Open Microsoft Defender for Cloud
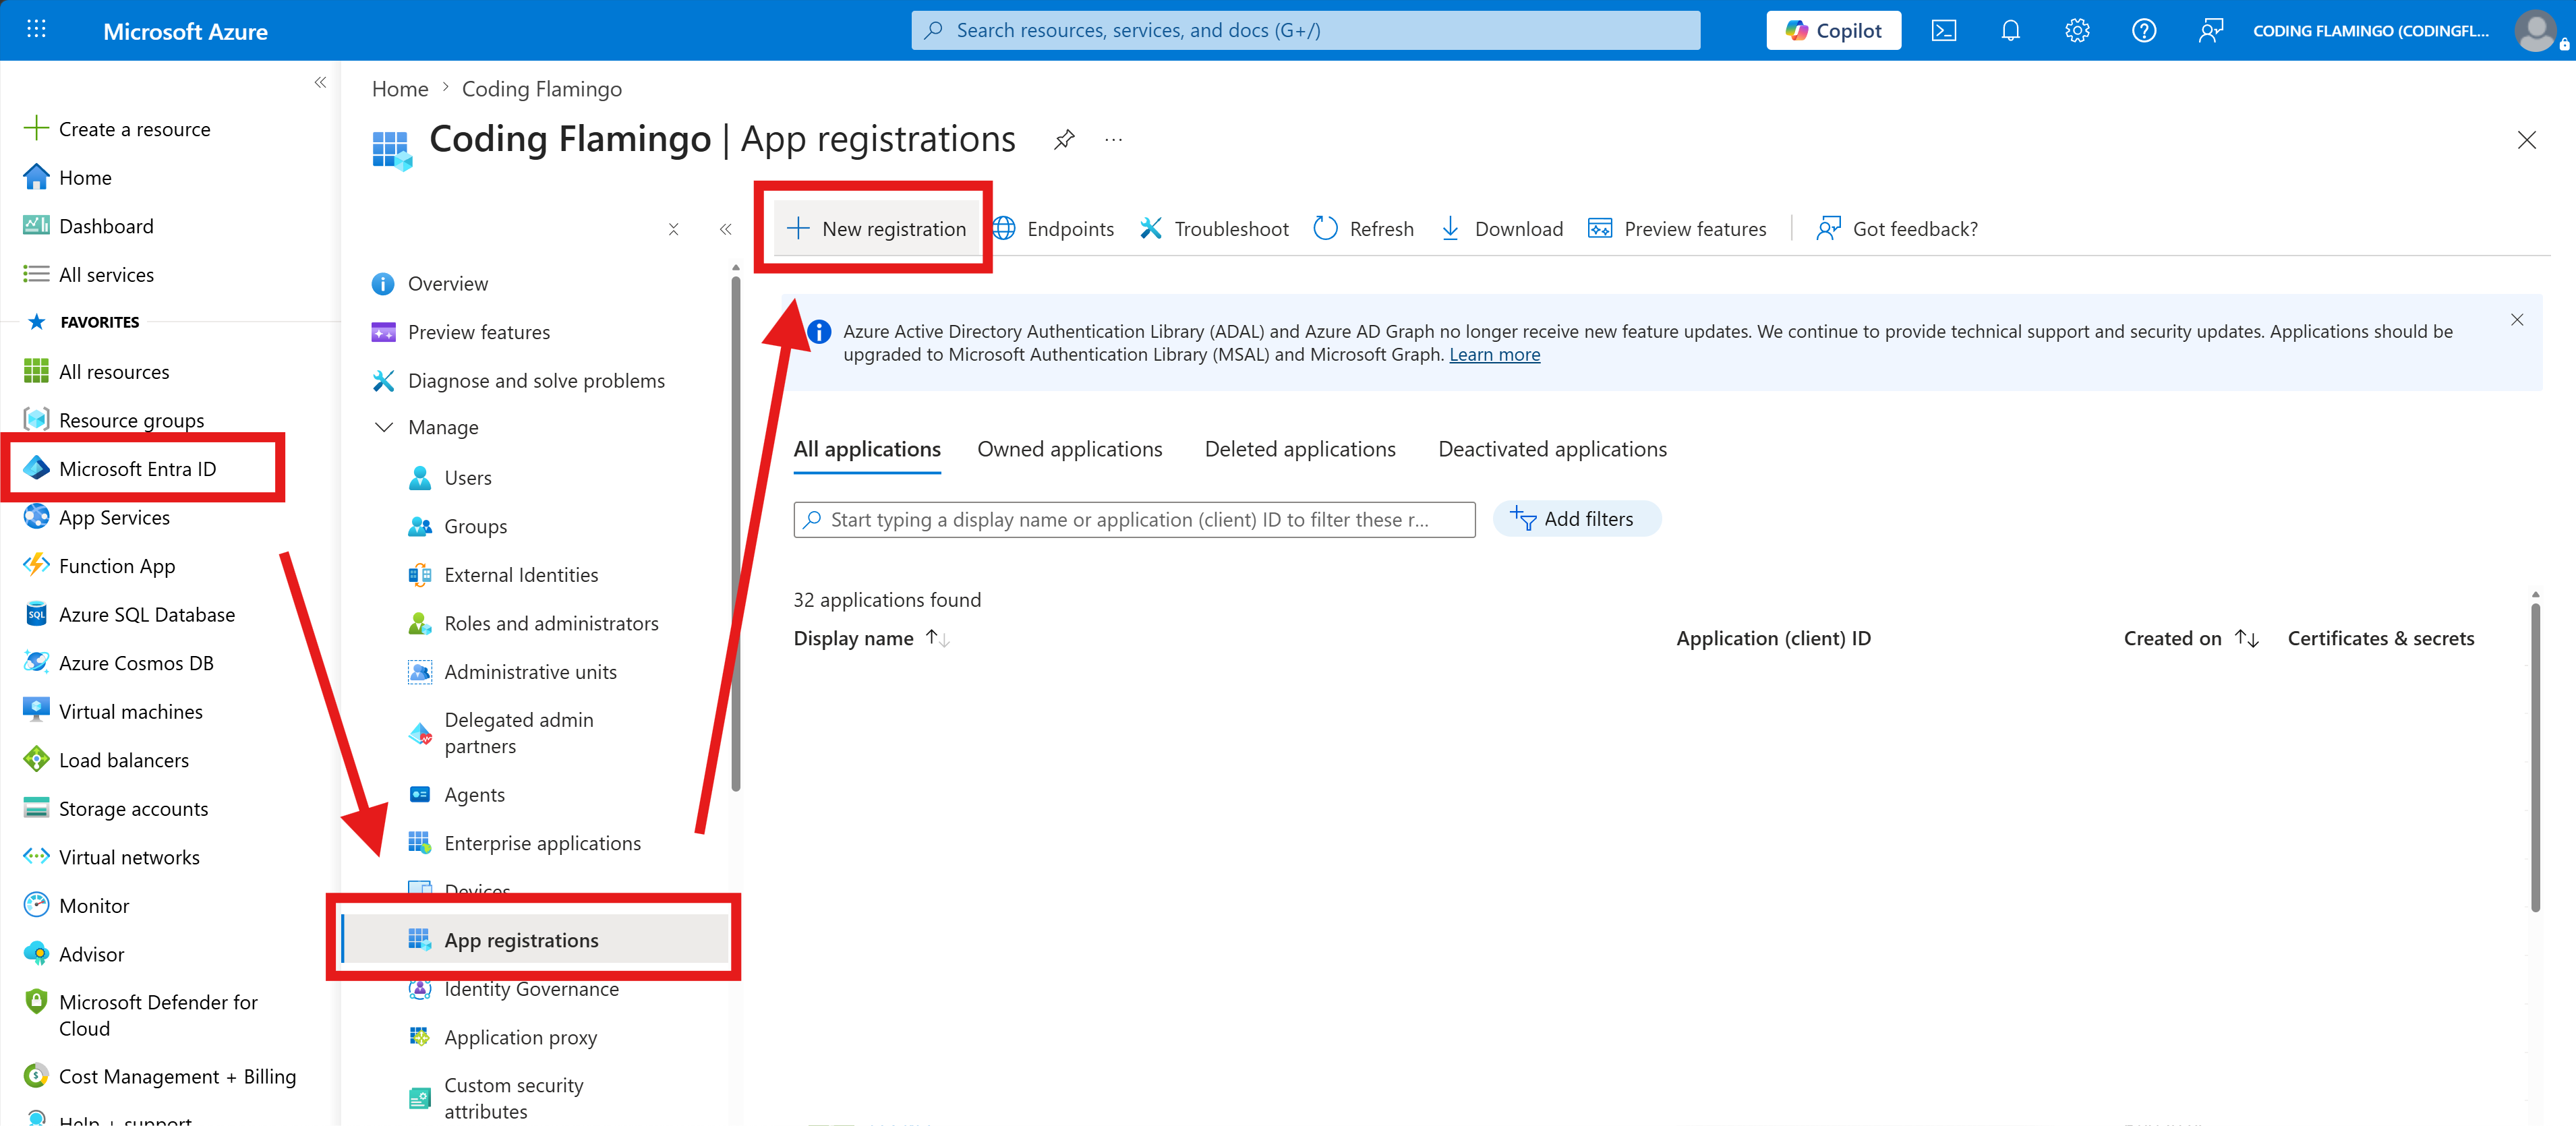 click(140, 1015)
